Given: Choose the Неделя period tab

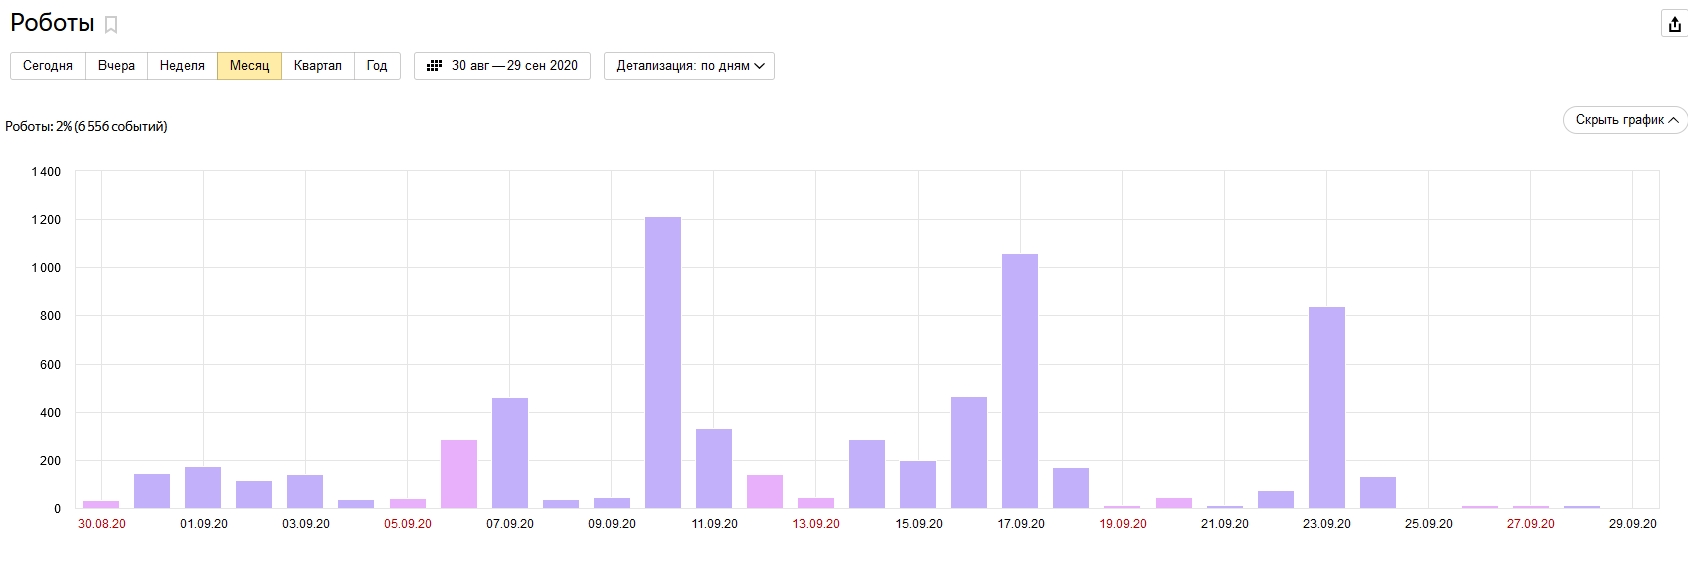Looking at the screenshot, I should point(182,66).
